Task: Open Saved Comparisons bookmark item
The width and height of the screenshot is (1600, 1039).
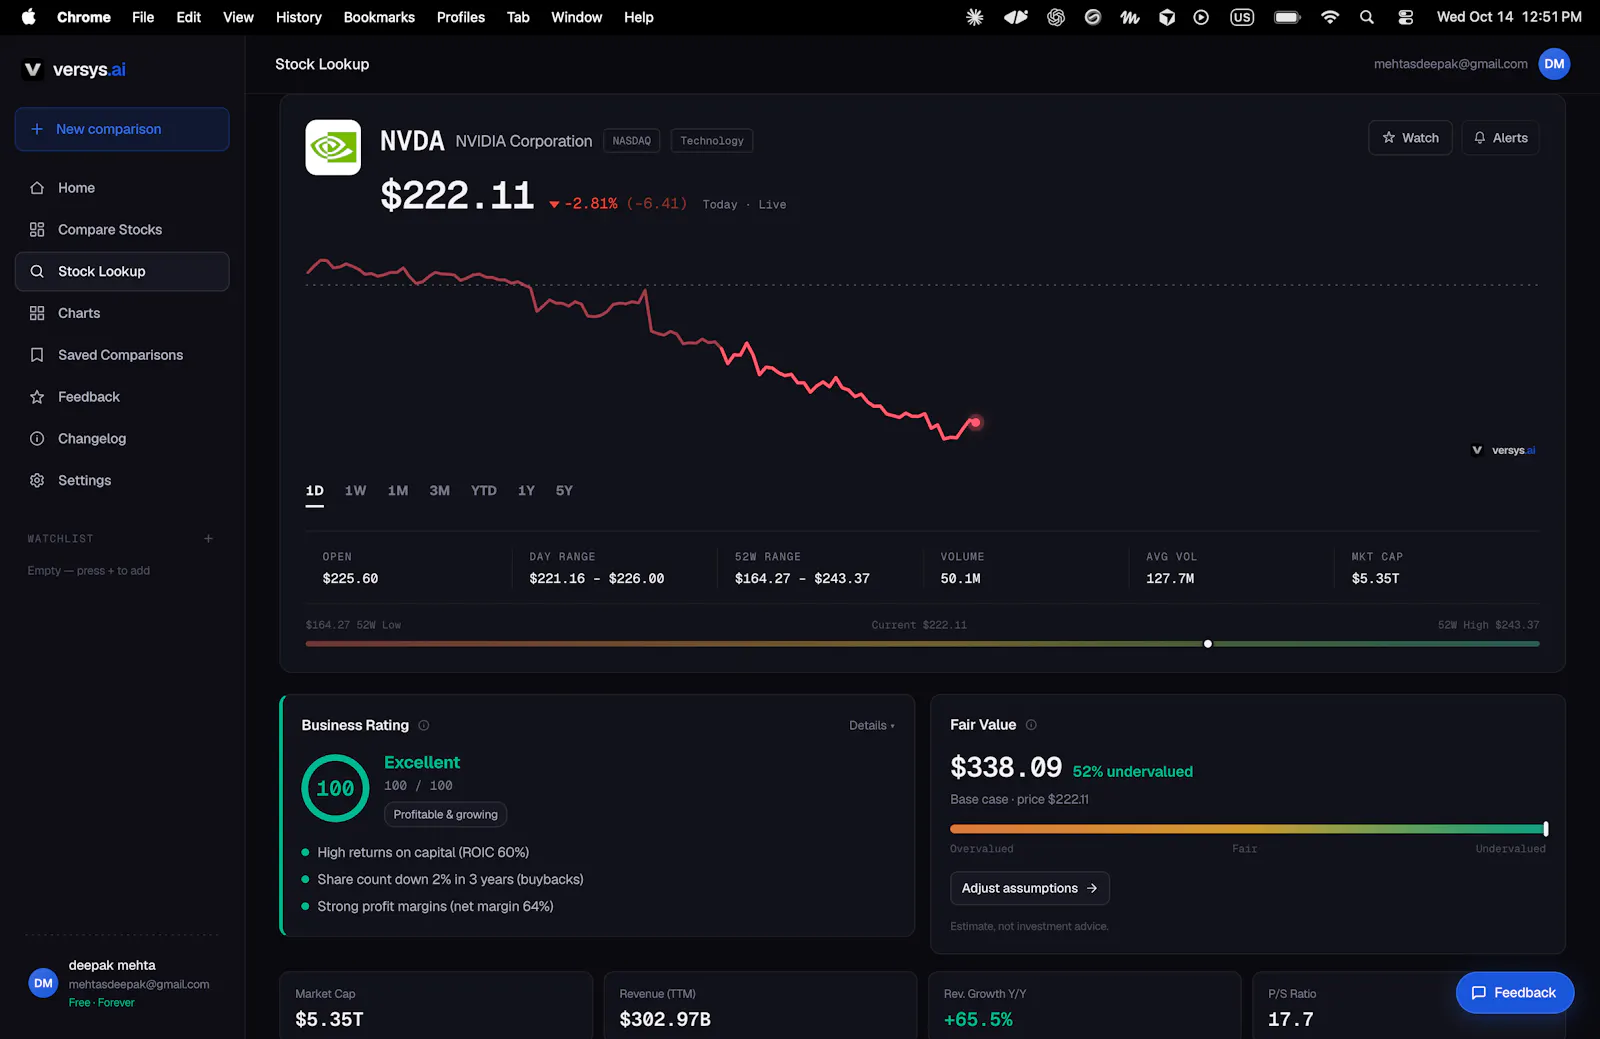Action: point(122,355)
